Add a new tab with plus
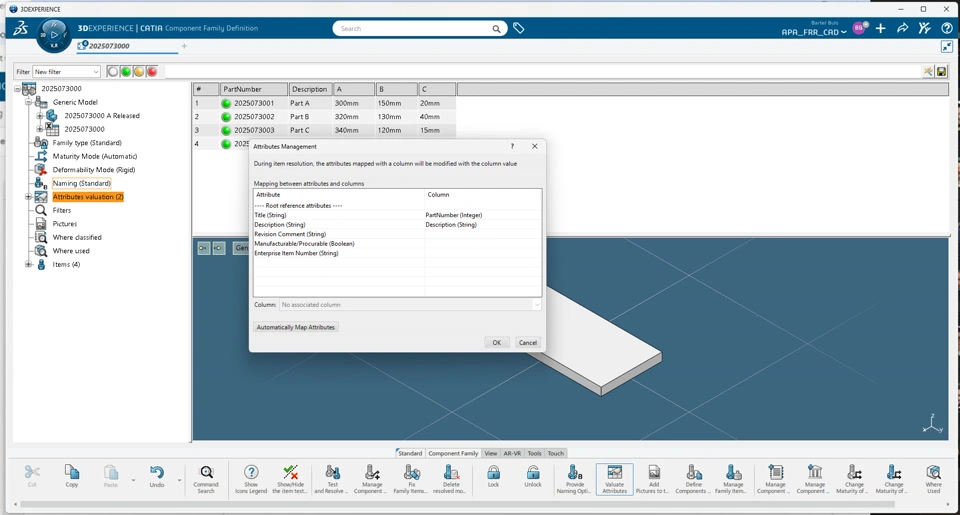The height and width of the screenshot is (515, 960). tap(184, 46)
